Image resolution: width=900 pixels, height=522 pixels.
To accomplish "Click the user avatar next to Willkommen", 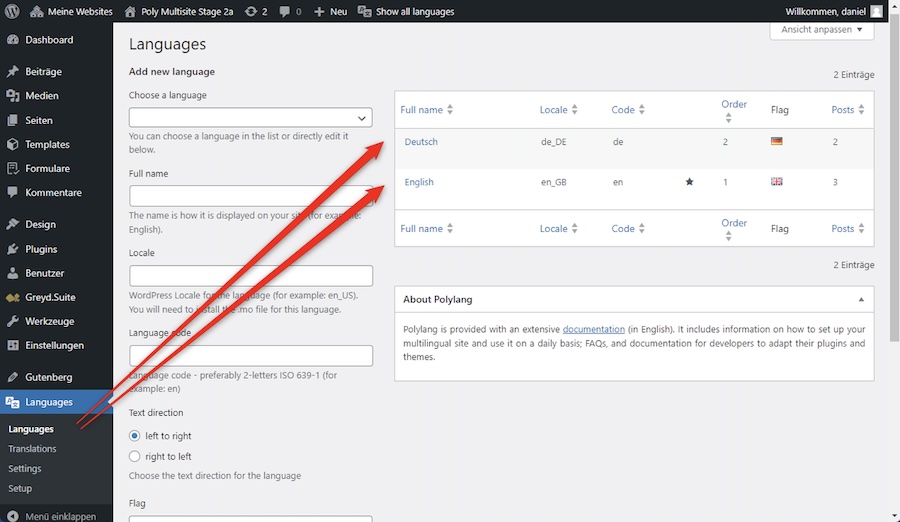I will pos(876,12).
